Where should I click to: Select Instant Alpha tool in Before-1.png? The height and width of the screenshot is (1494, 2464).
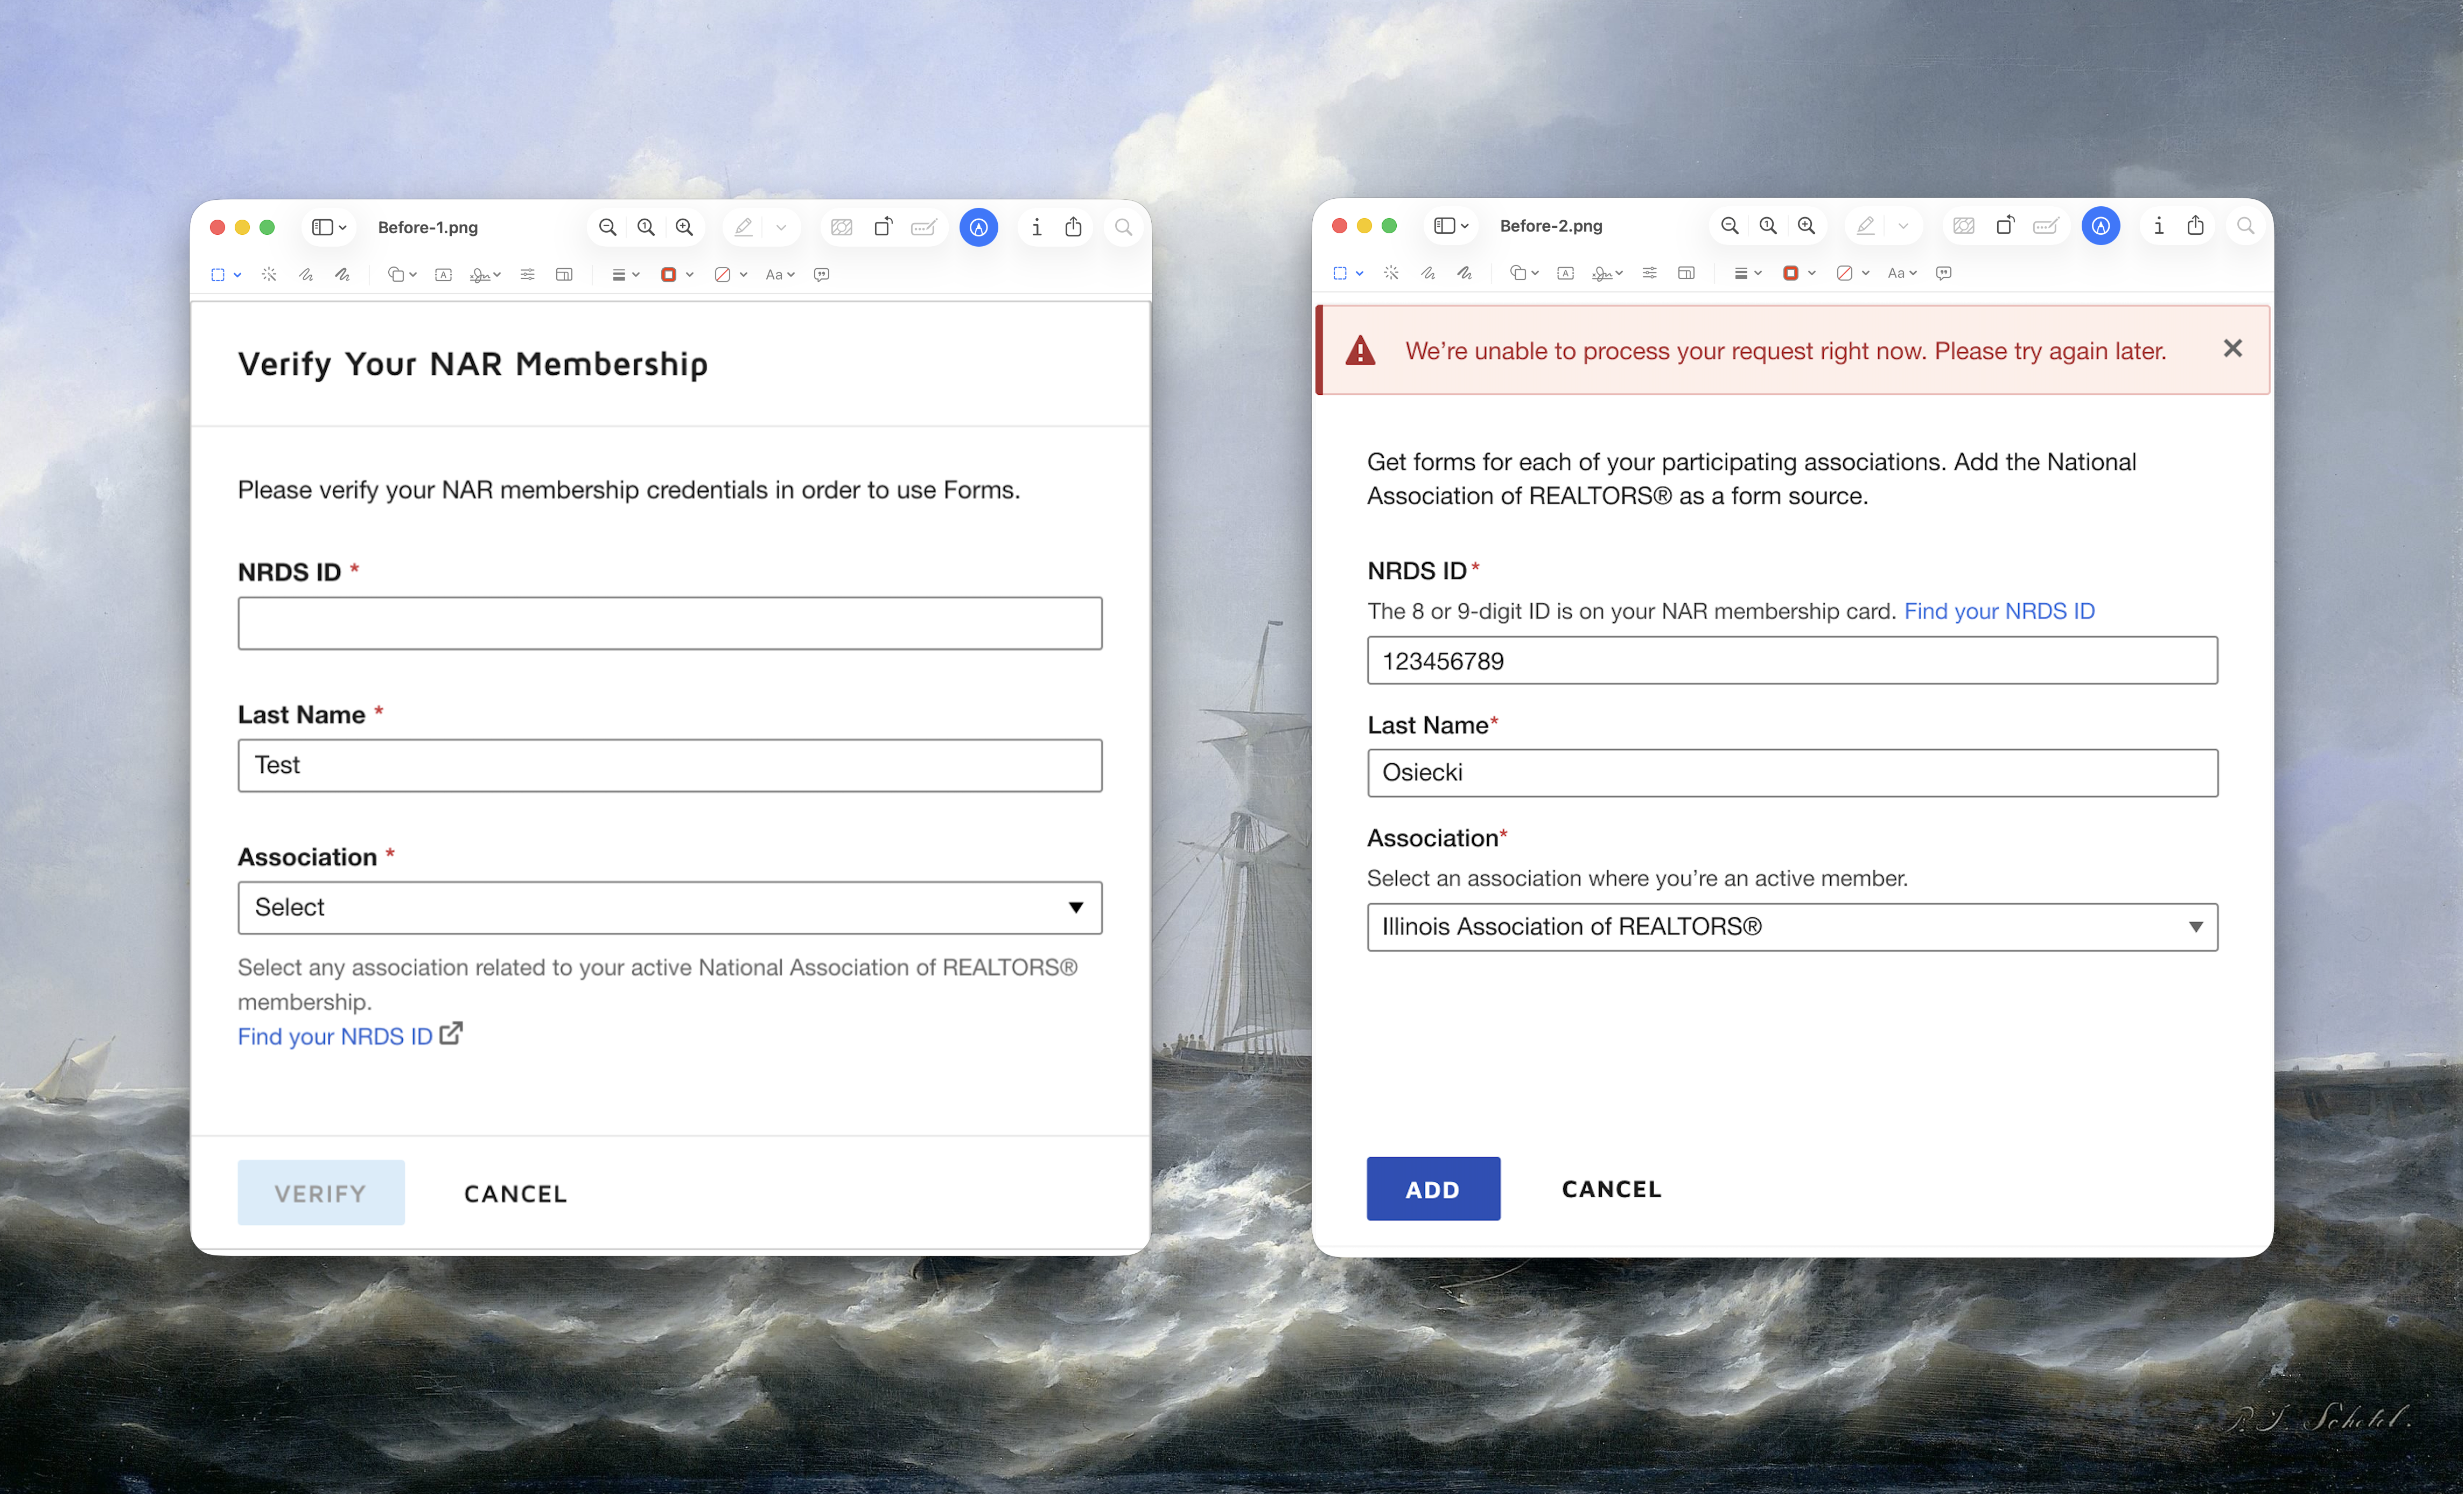coord(269,274)
